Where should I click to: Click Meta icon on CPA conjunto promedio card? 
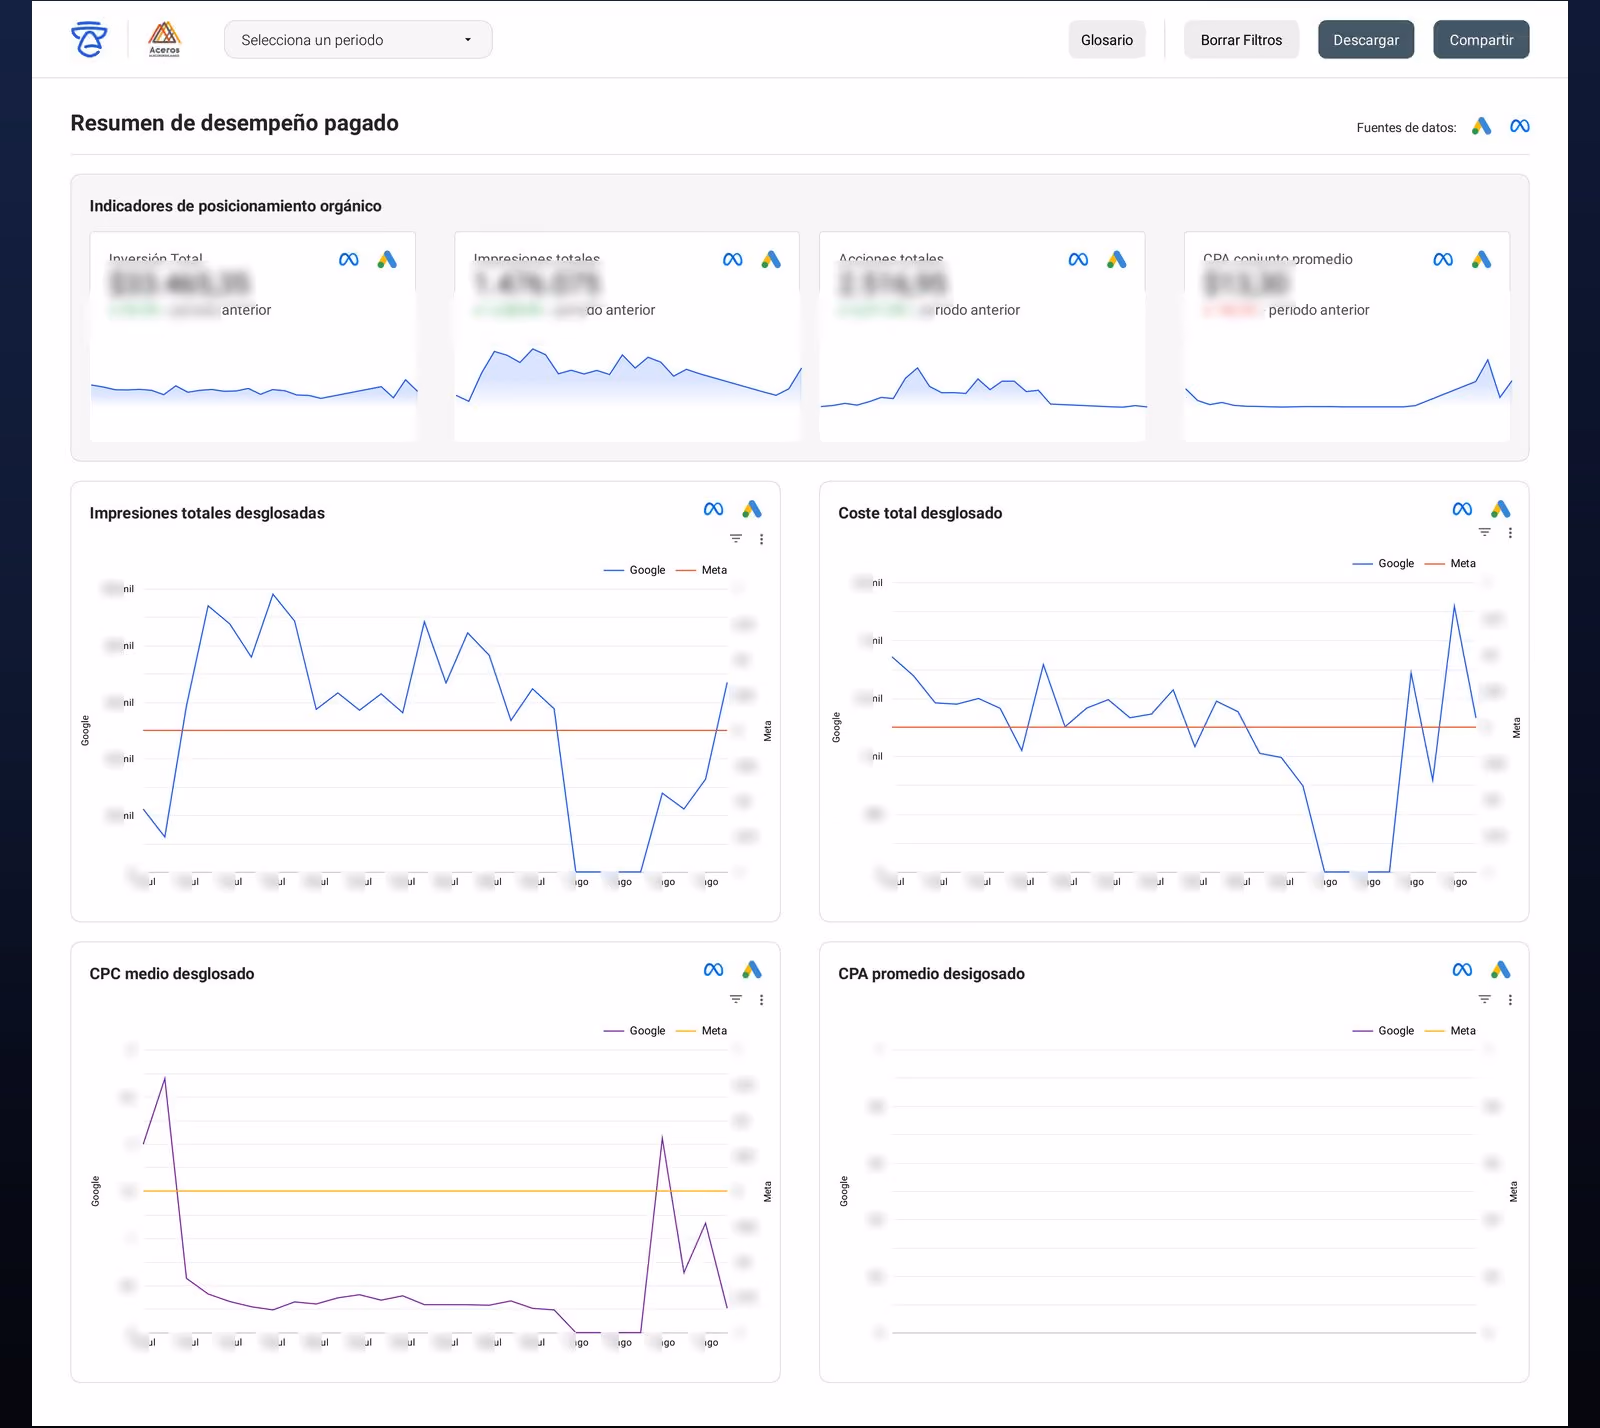(1443, 260)
